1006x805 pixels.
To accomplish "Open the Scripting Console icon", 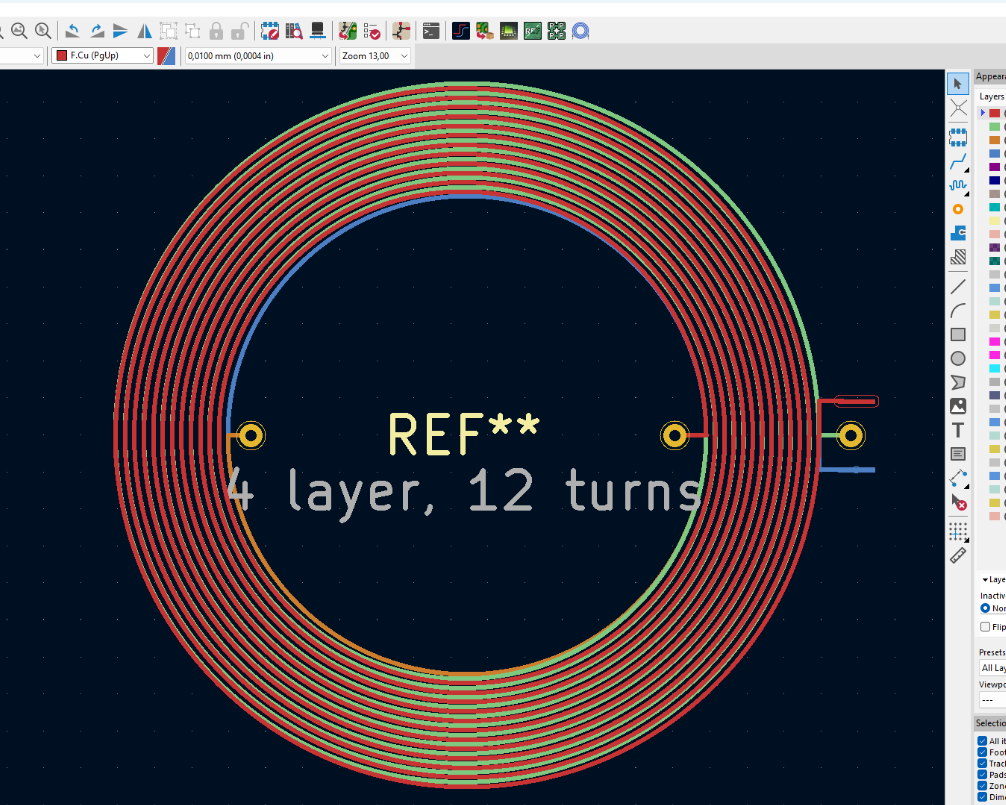I will (431, 31).
